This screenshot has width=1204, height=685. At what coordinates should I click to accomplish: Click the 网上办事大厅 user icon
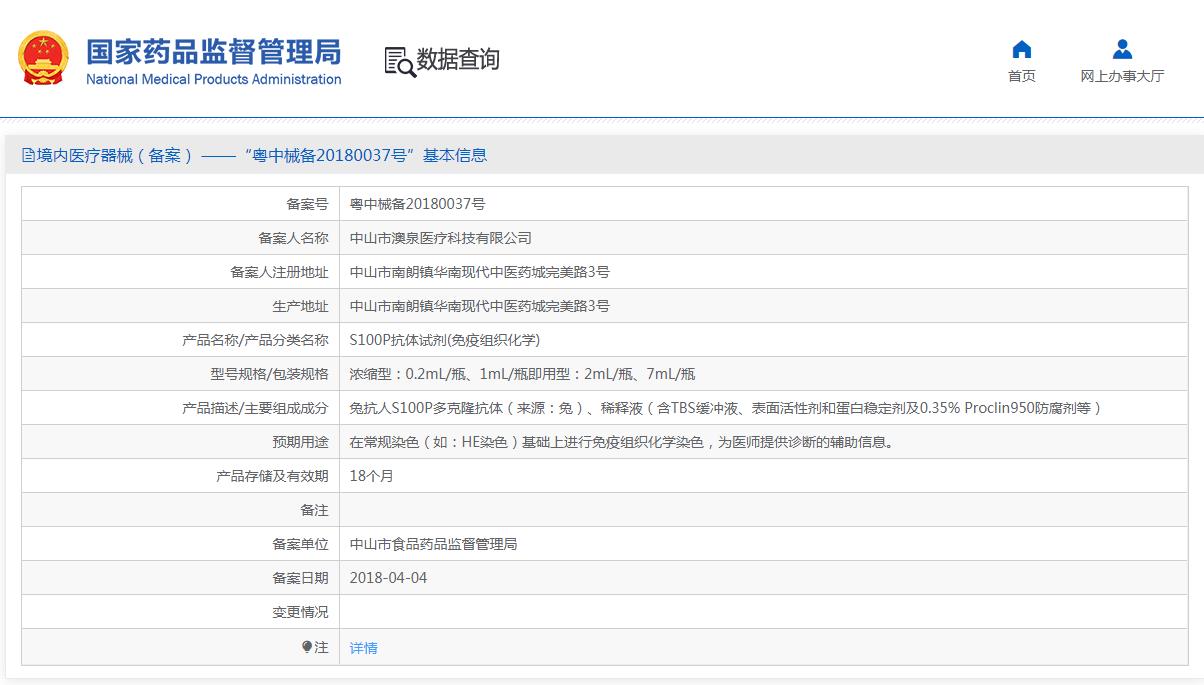(1122, 50)
